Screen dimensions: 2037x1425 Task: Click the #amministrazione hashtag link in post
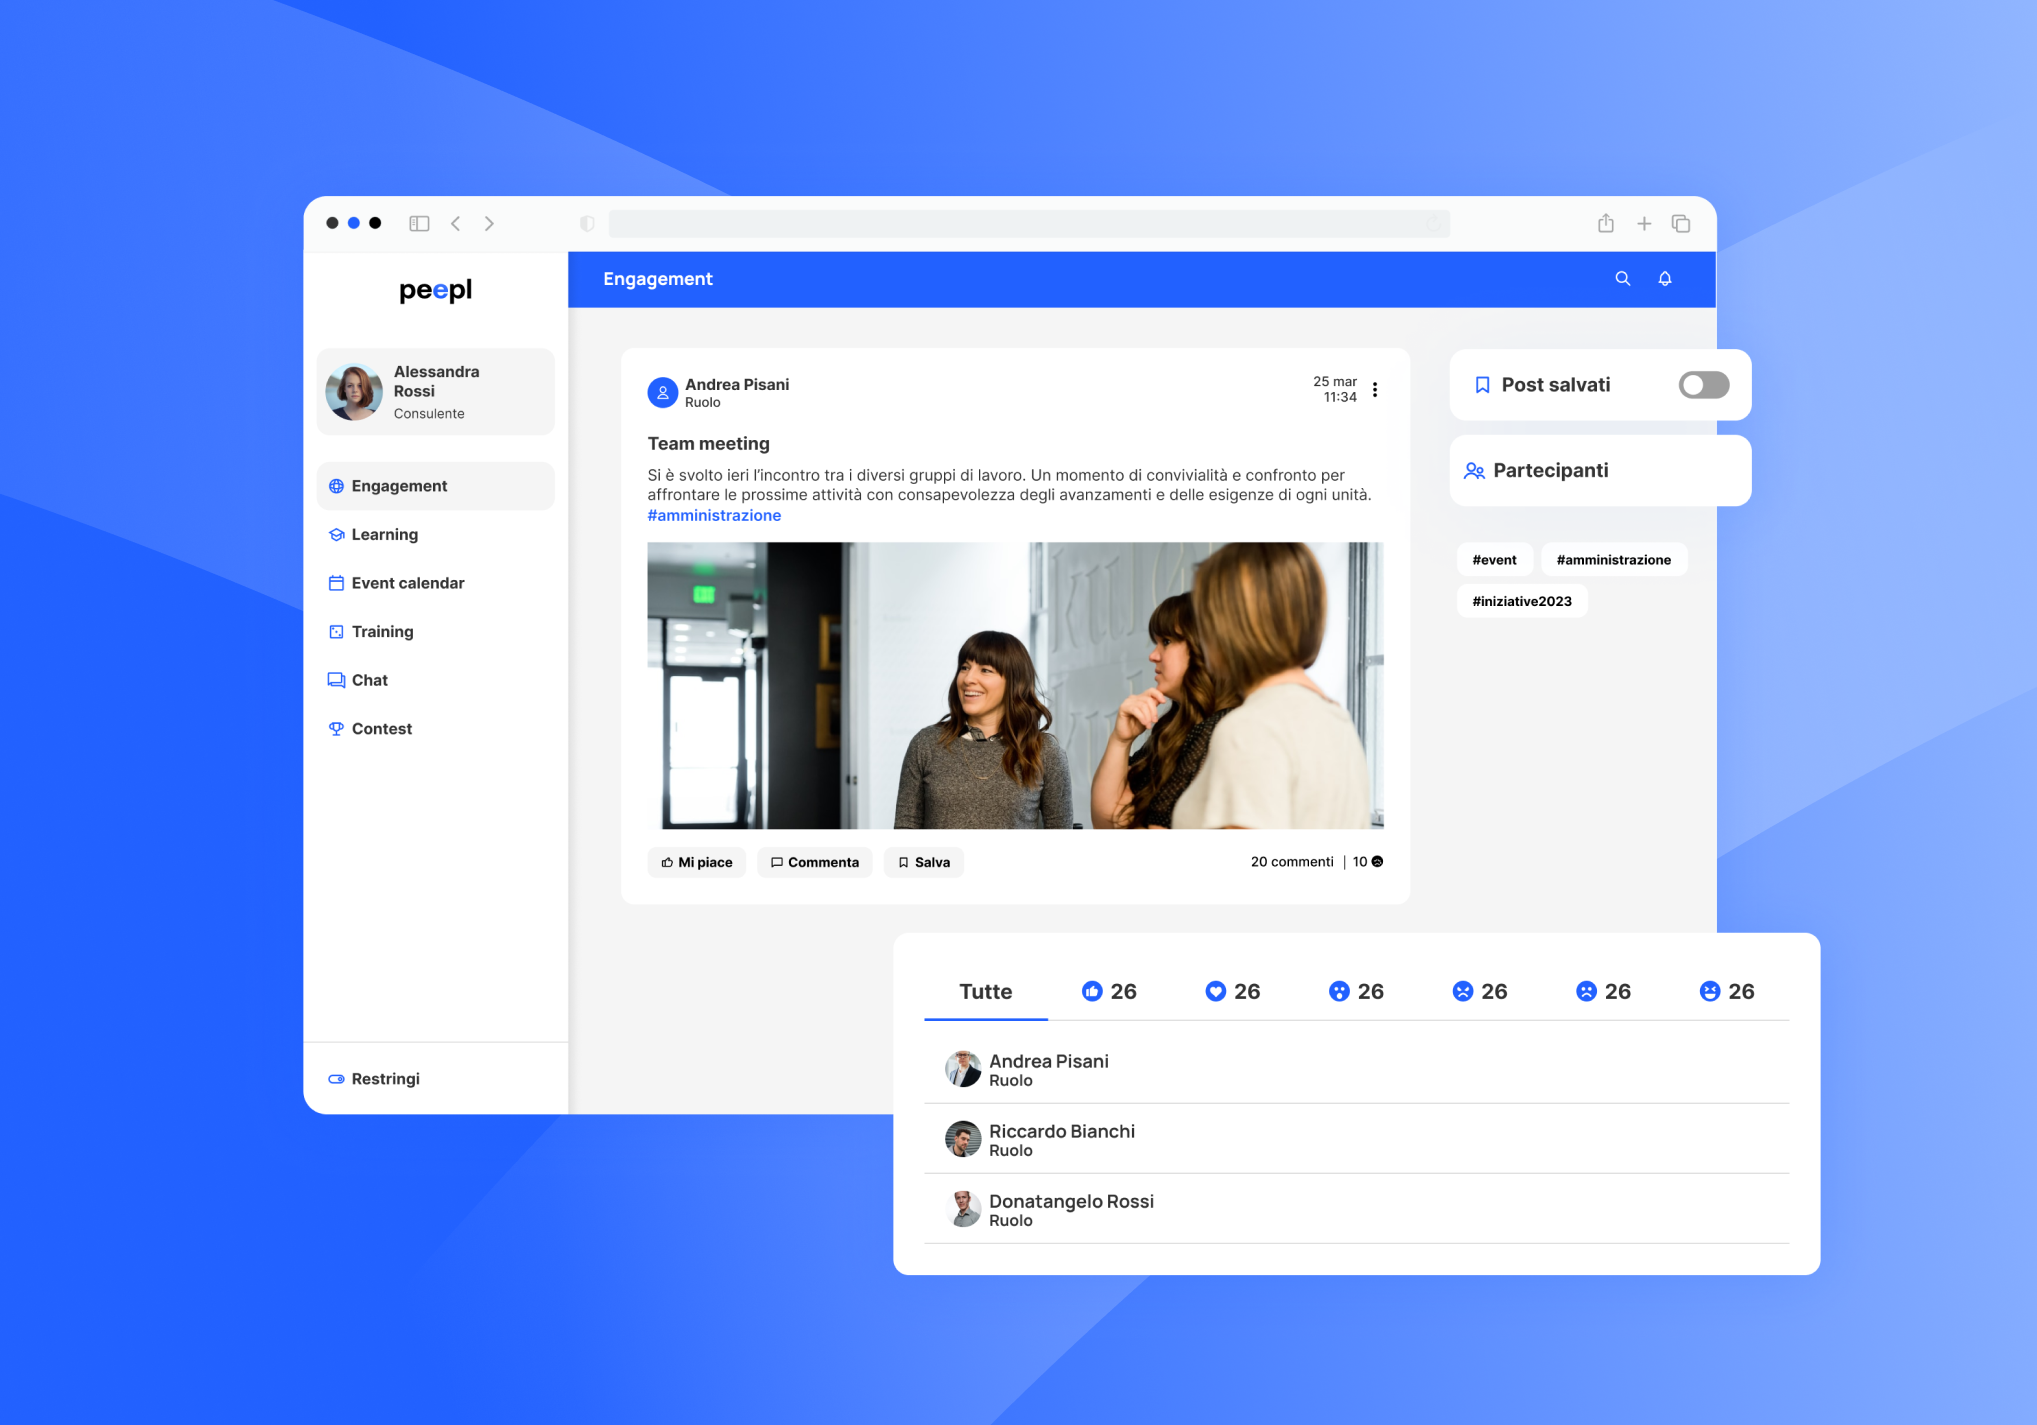714,516
